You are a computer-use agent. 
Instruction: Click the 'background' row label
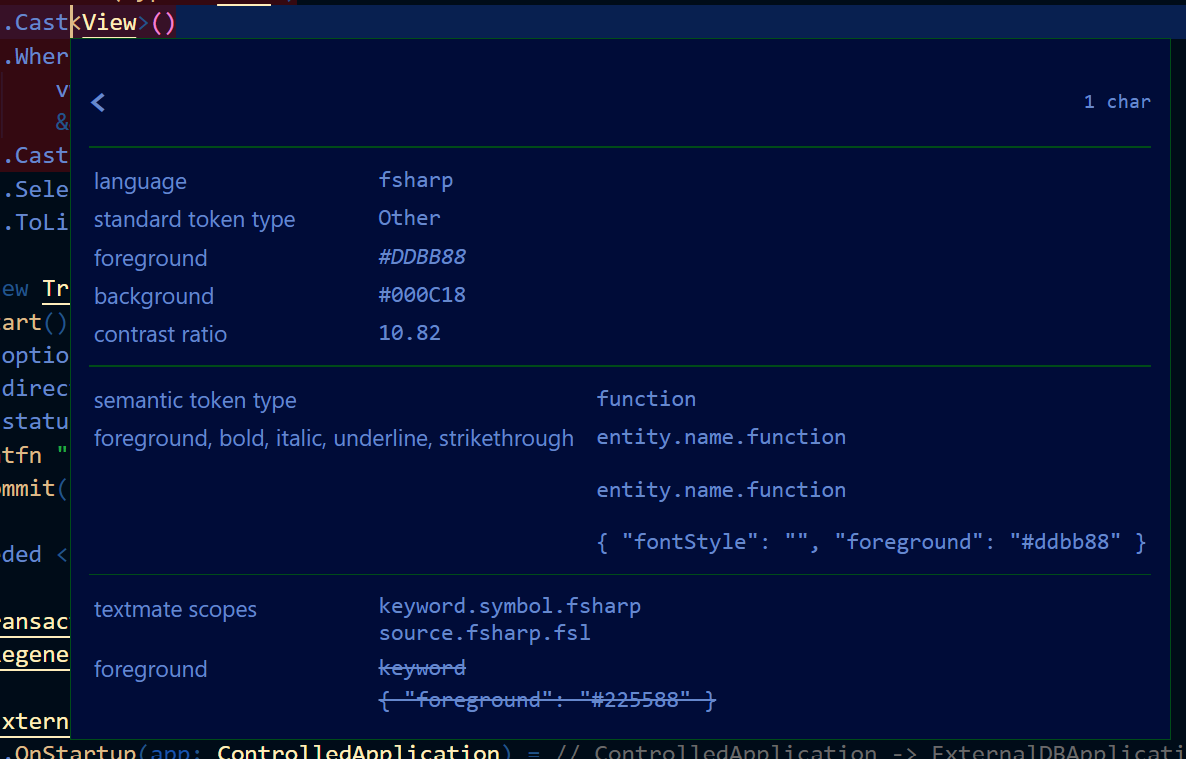[154, 296]
